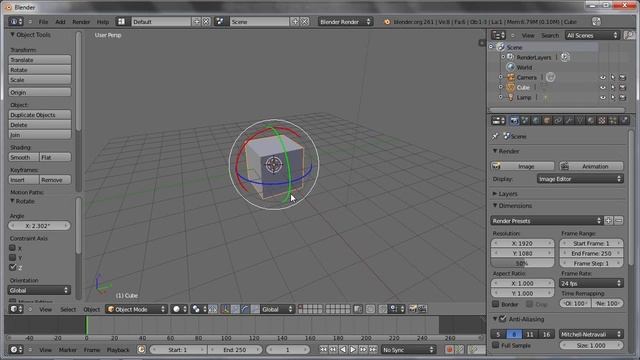Open the Object properties tab icon
Viewport: 640px width, 360px height.
click(547, 120)
